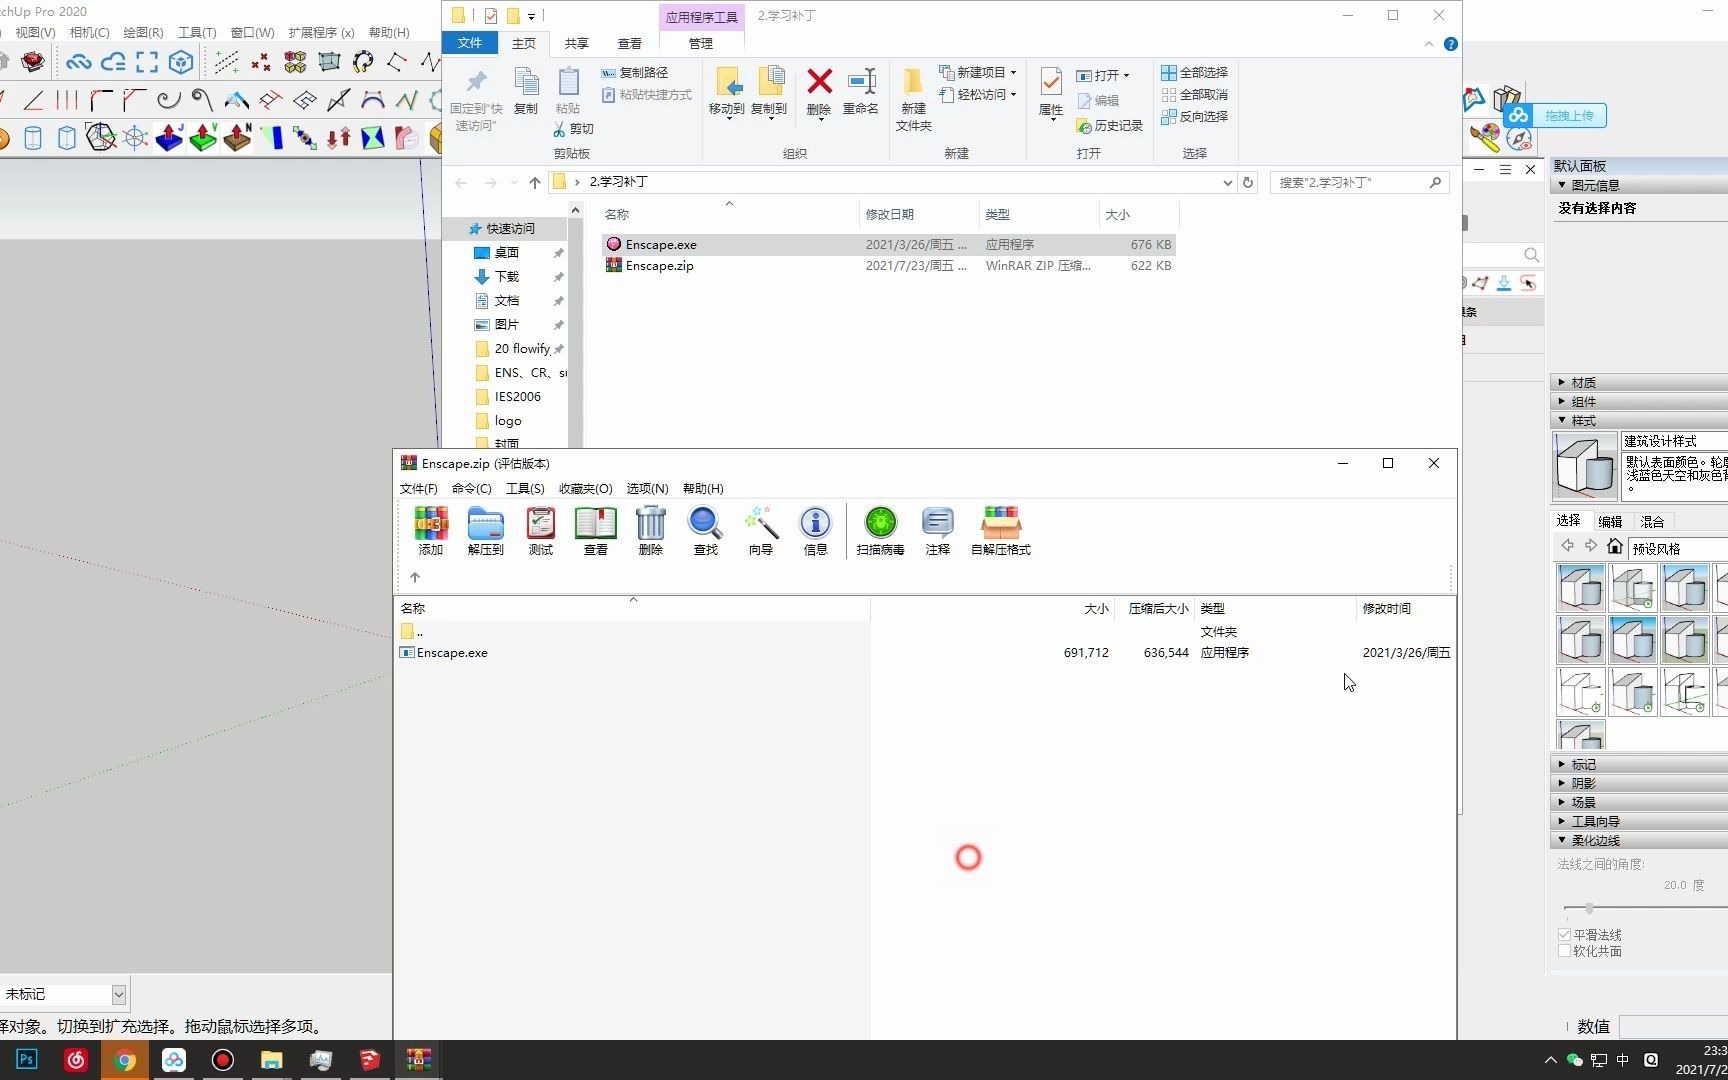Click Invert Selection (反向选择) in Explorer ribbon
Image resolution: width=1728 pixels, height=1080 pixels.
coord(1194,116)
